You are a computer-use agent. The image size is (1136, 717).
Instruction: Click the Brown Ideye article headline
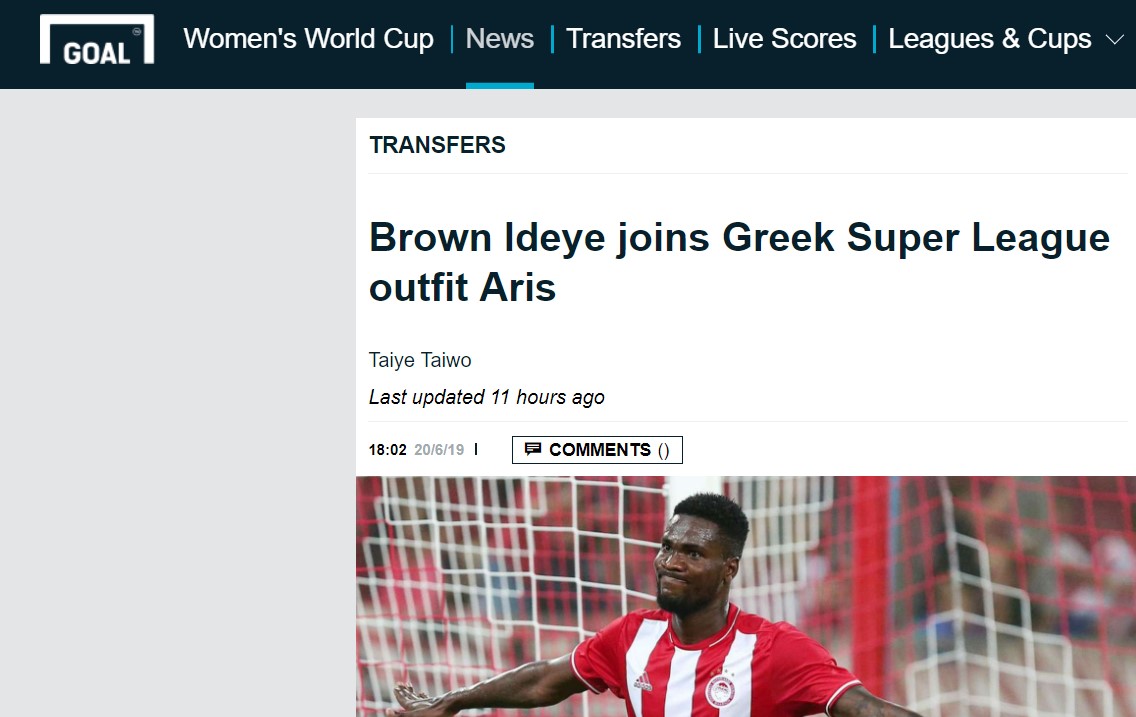(739, 261)
